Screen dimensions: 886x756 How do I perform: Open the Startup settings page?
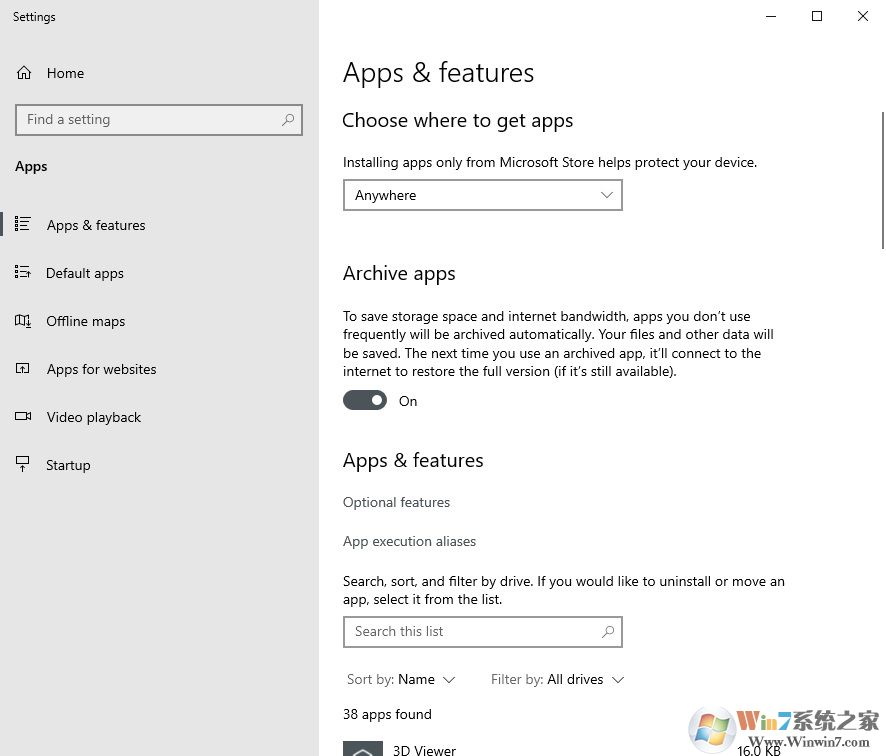click(68, 465)
